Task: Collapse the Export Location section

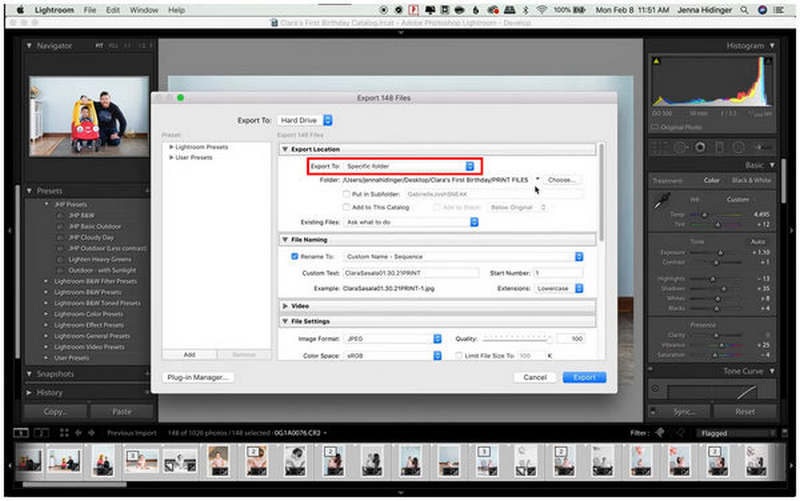Action: pos(285,149)
